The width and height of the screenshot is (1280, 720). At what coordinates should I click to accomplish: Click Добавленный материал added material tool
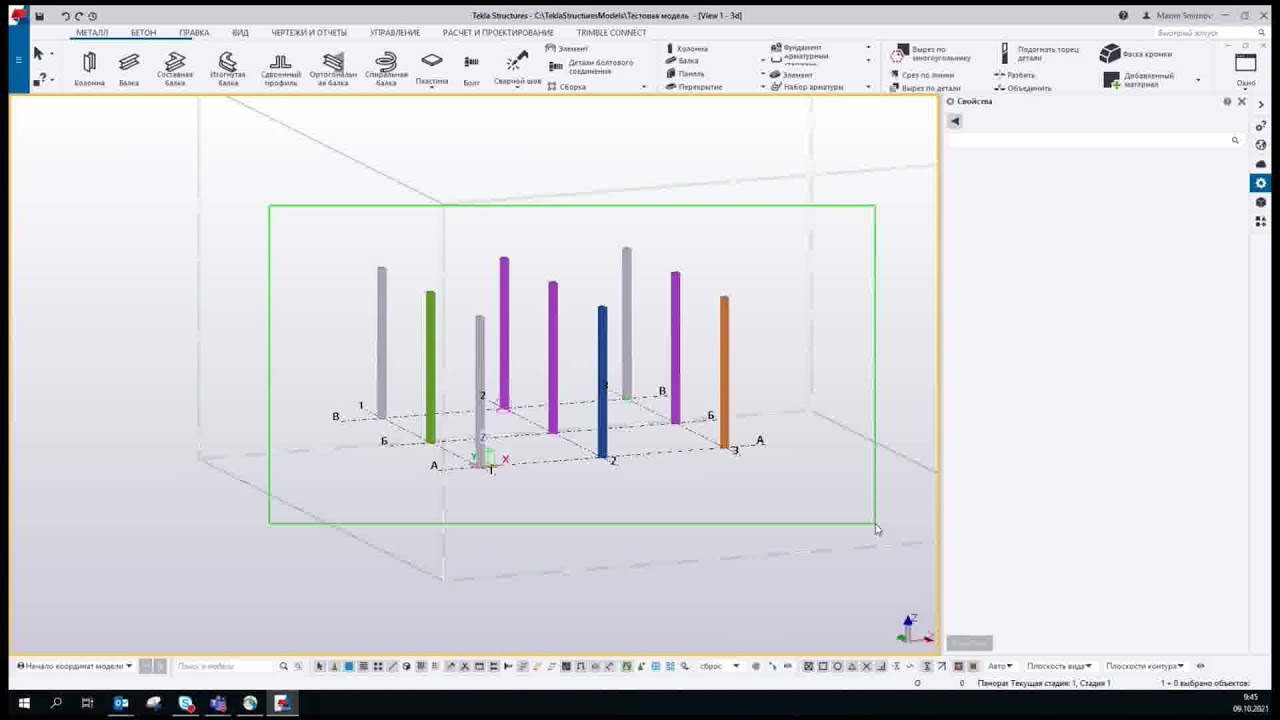[1139, 79]
